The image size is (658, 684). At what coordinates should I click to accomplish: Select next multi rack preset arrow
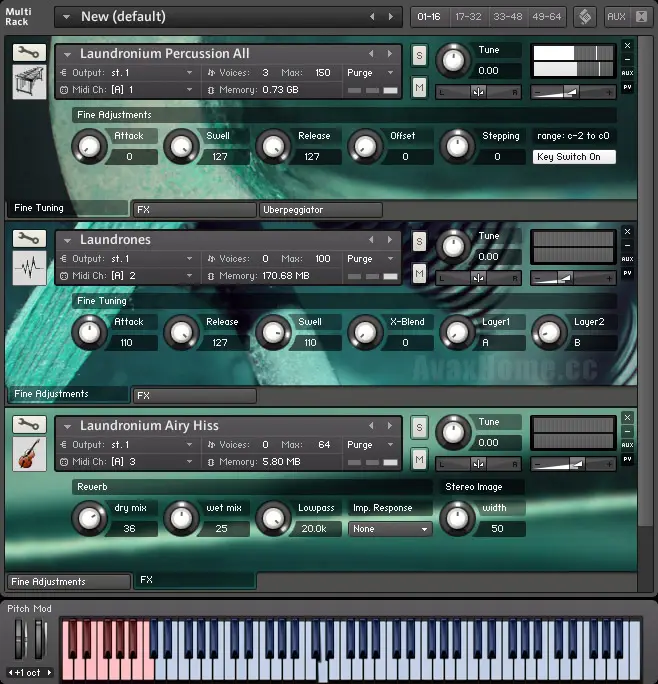pyautogui.click(x=391, y=17)
